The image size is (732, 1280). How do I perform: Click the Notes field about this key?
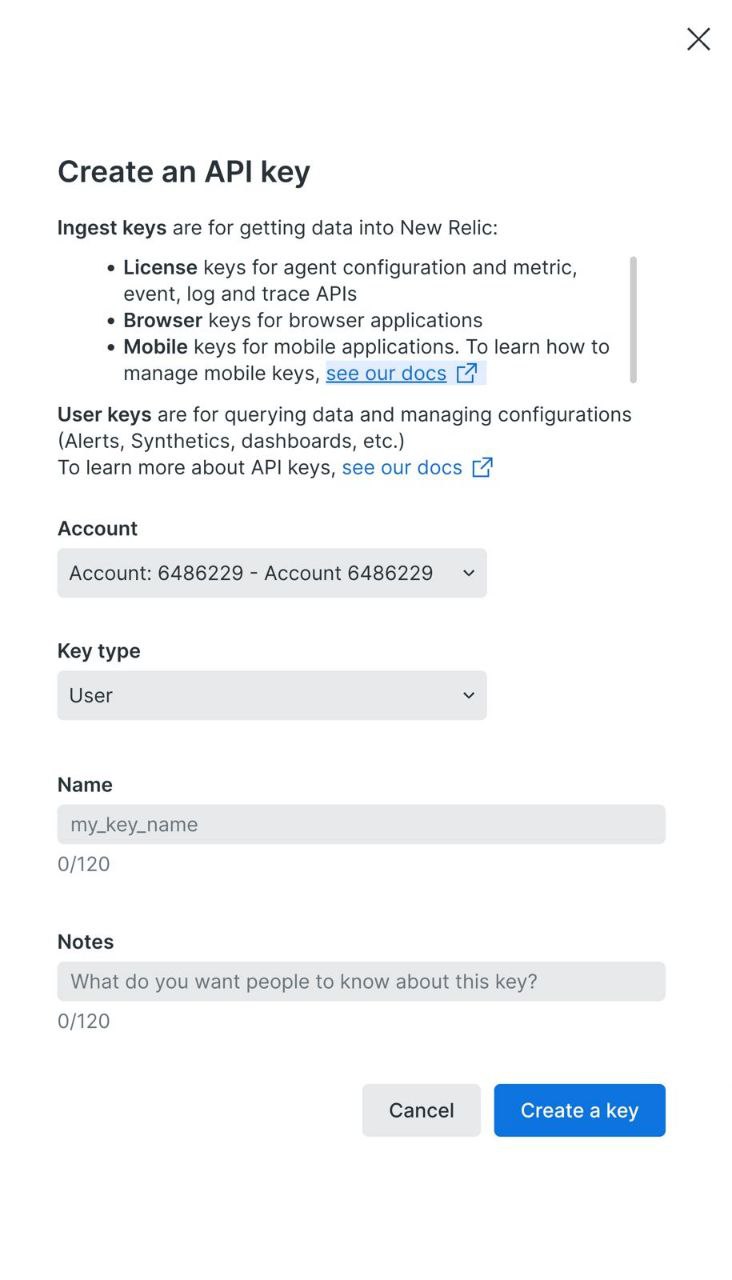pos(361,981)
